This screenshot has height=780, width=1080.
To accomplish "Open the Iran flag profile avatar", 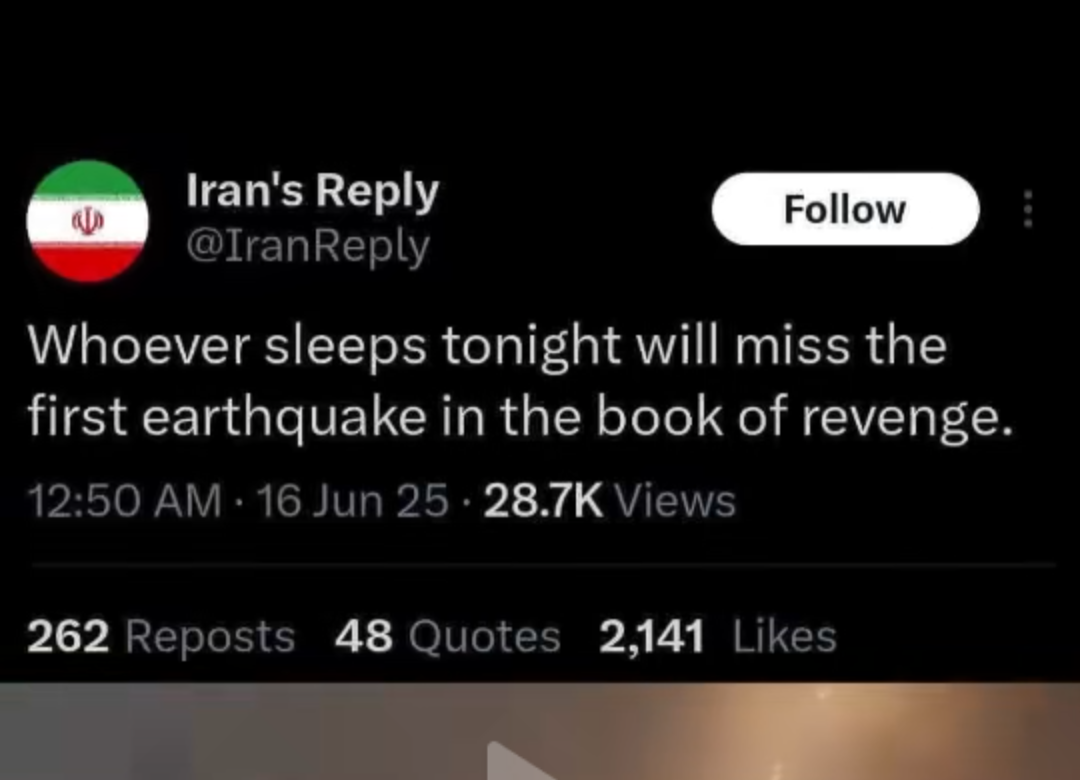I will tap(87, 221).
